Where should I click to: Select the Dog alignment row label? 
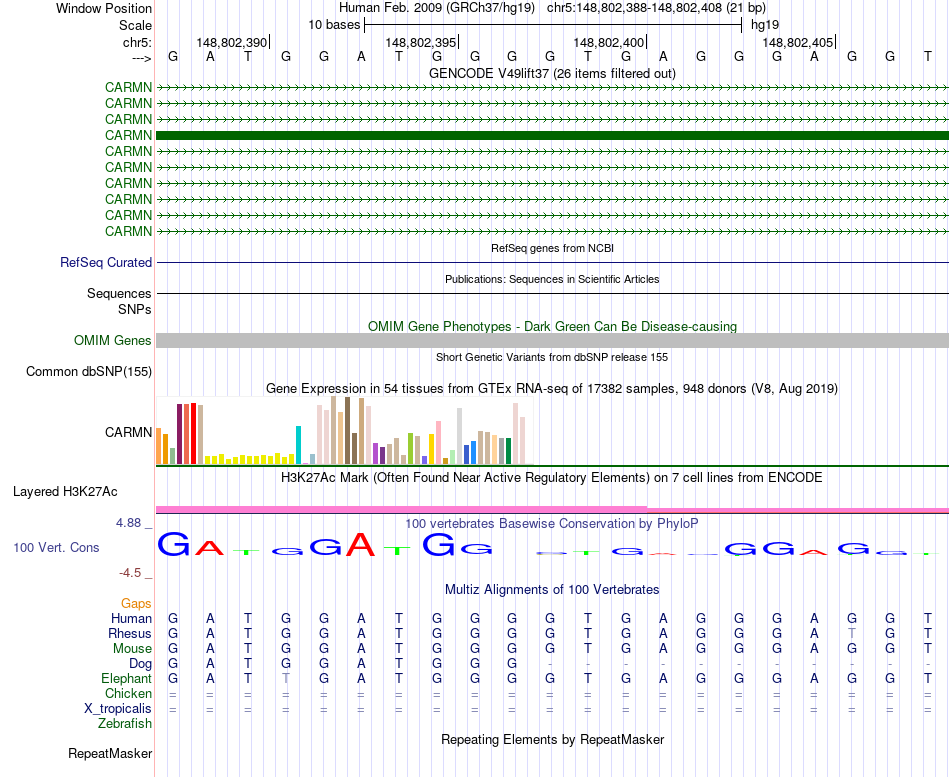click(141, 664)
